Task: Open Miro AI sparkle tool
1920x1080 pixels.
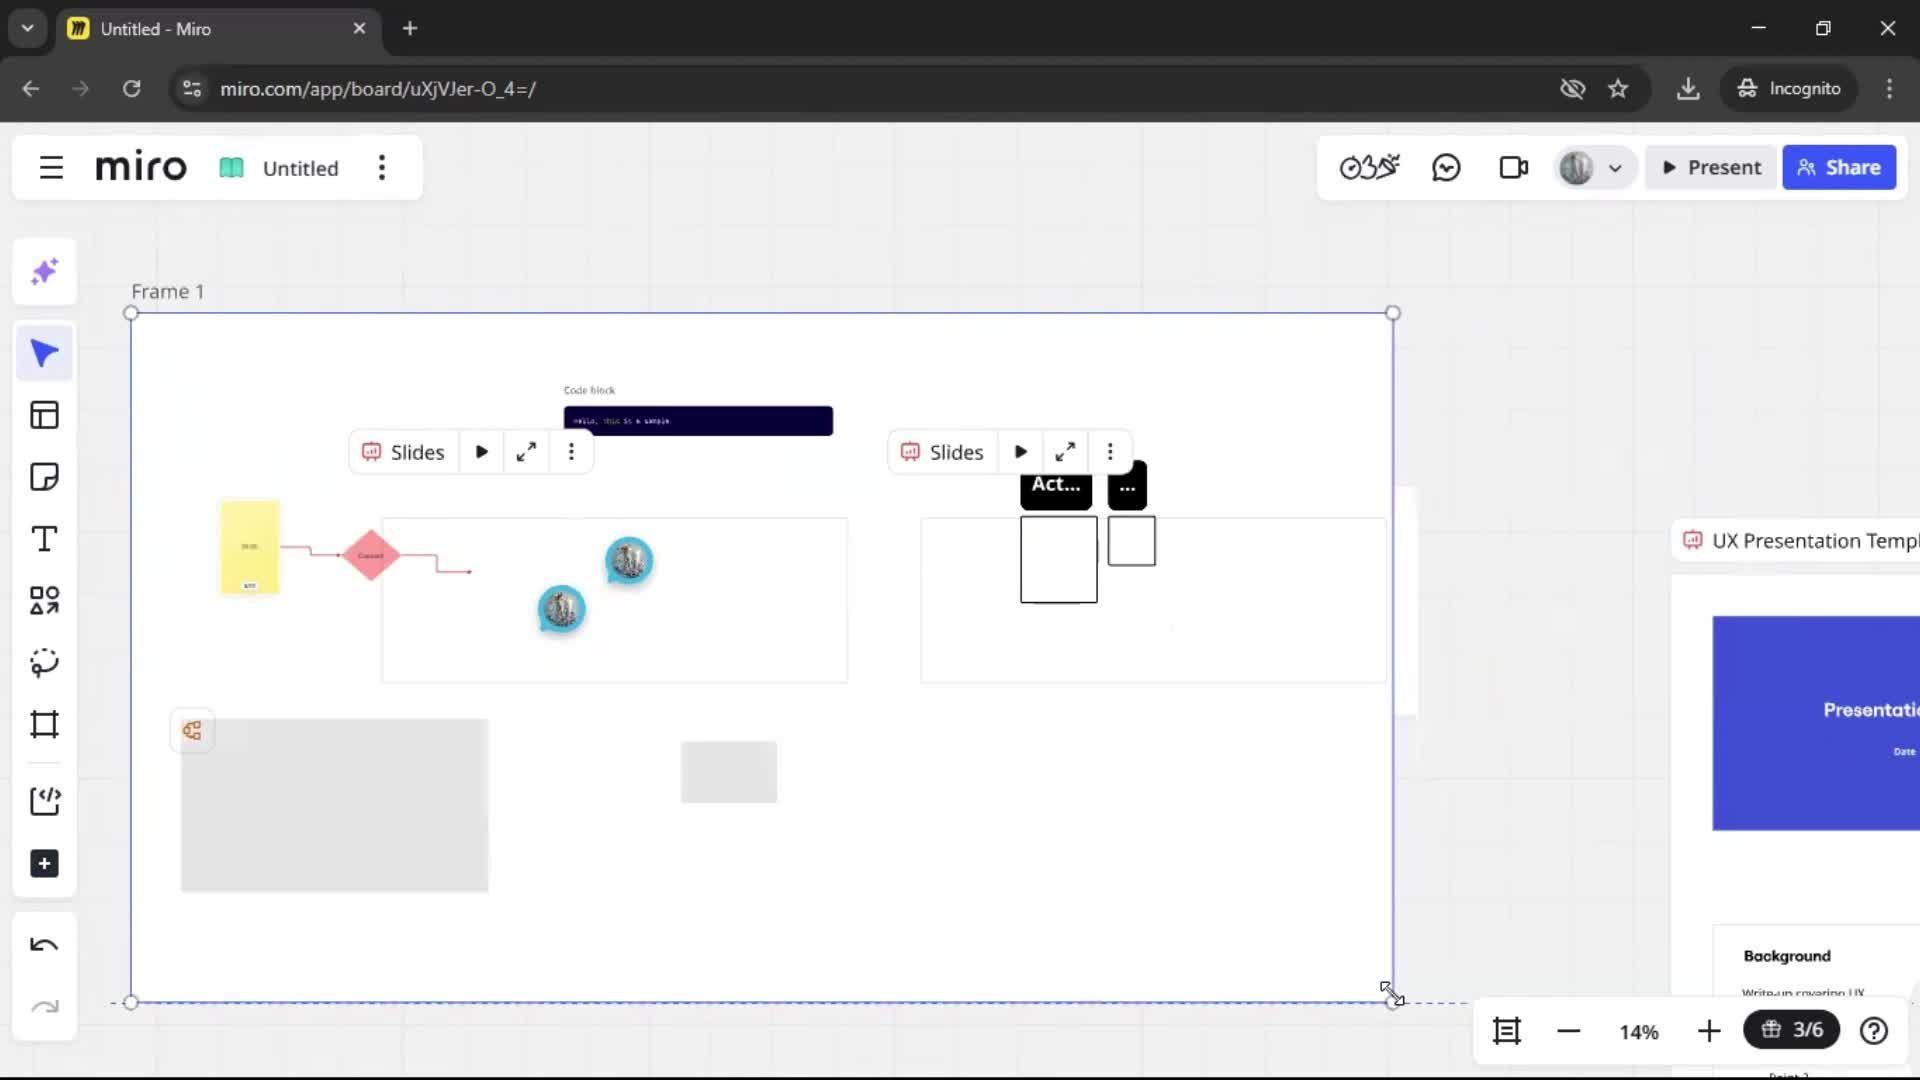Action: (45, 272)
